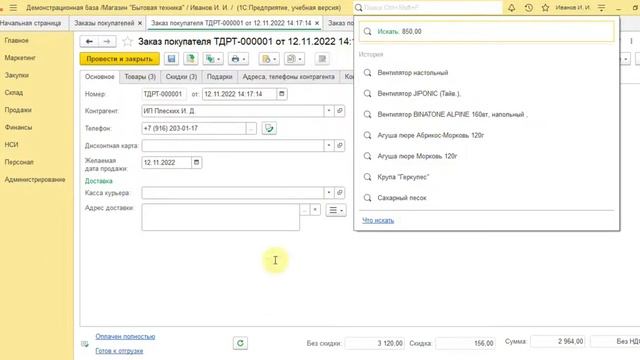Select history item Вентилятор настольный

point(413,73)
